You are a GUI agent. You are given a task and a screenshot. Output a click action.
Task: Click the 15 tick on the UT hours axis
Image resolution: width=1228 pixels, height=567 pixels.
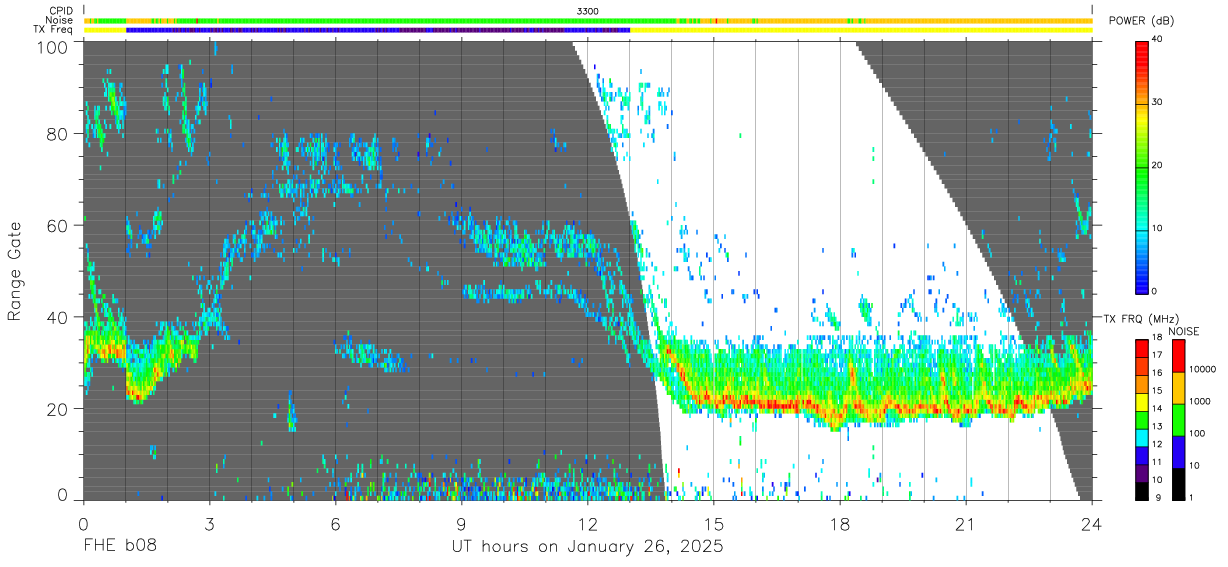point(714,523)
